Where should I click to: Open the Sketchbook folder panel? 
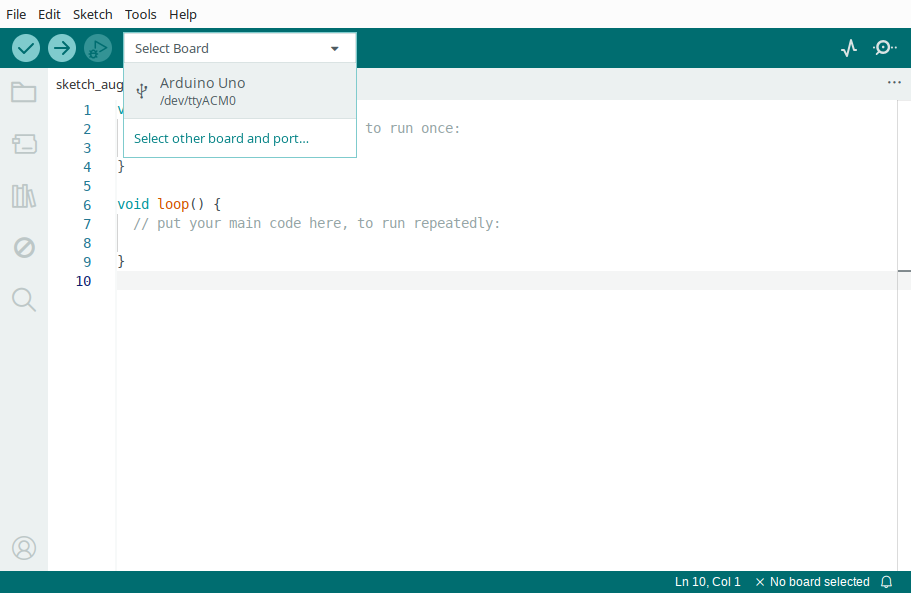(24, 92)
